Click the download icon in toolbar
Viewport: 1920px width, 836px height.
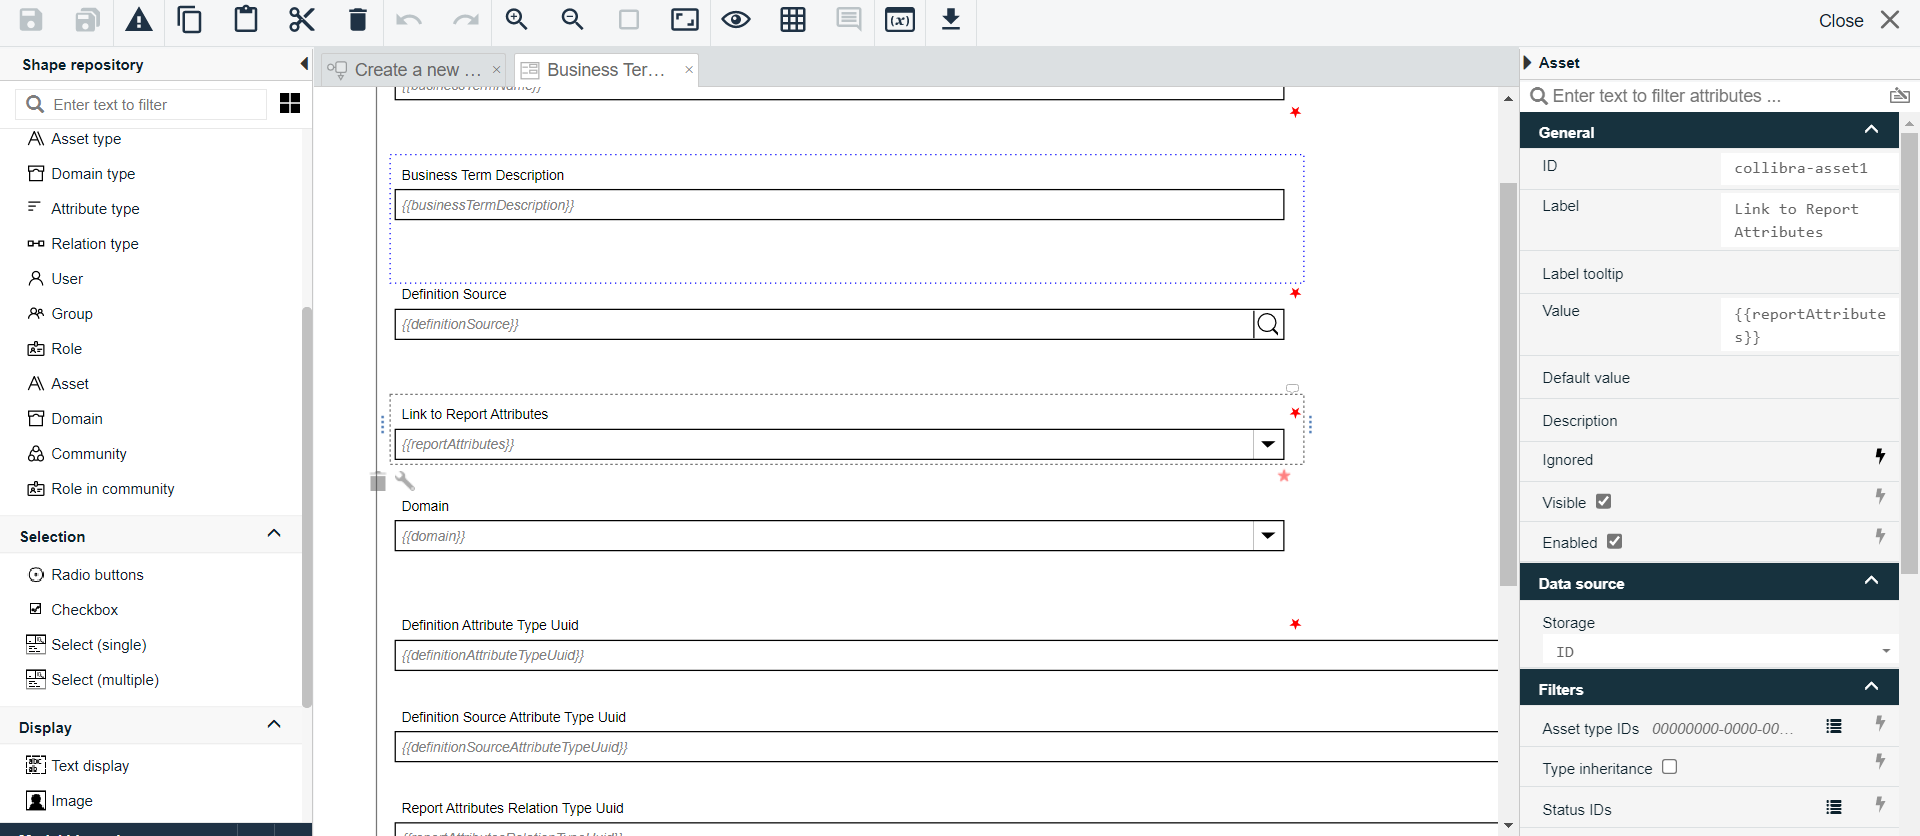951,20
